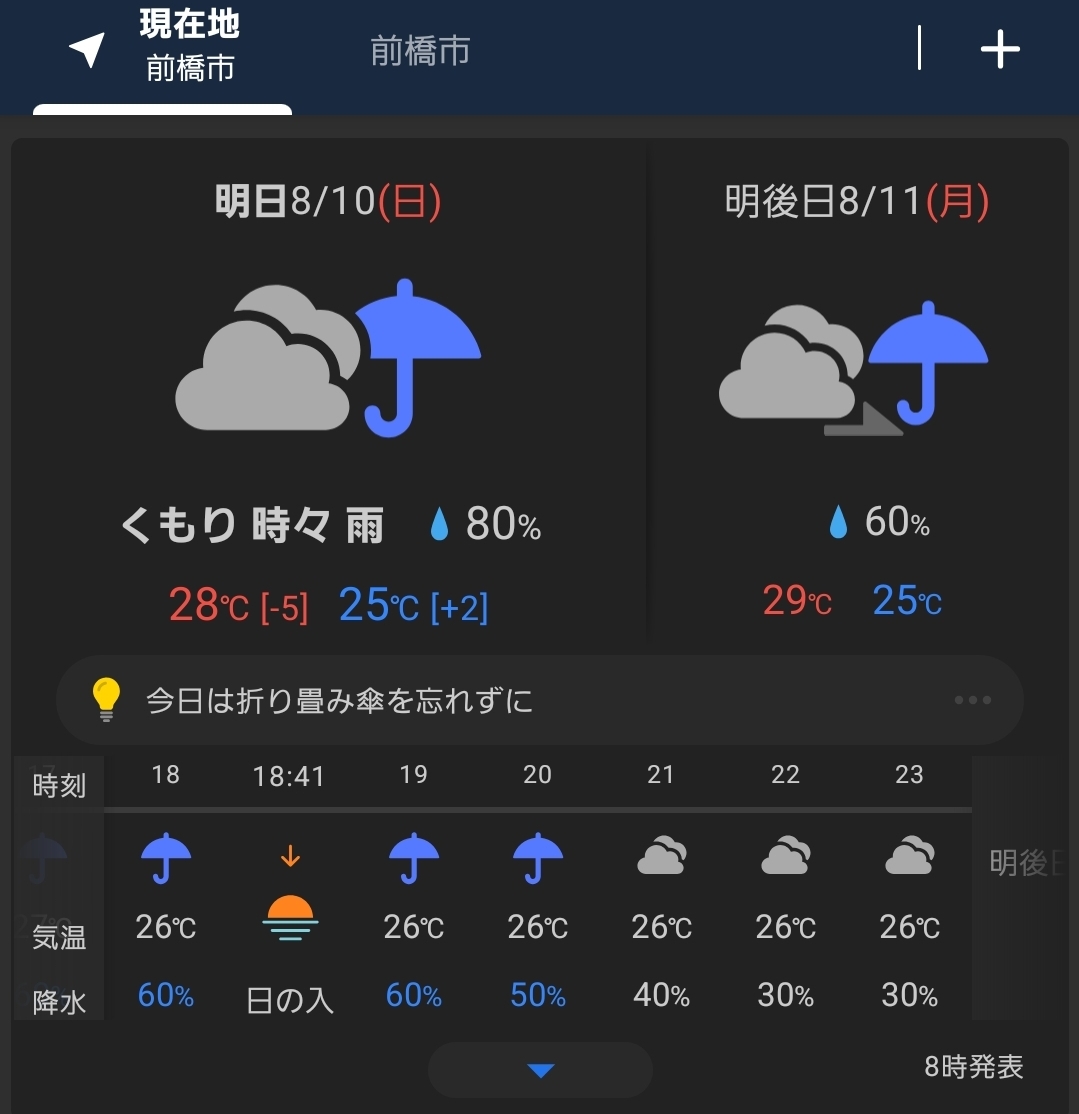Select the 18 o'clock umbrella icon
Screen dimensions: 1079x1114
(166, 858)
